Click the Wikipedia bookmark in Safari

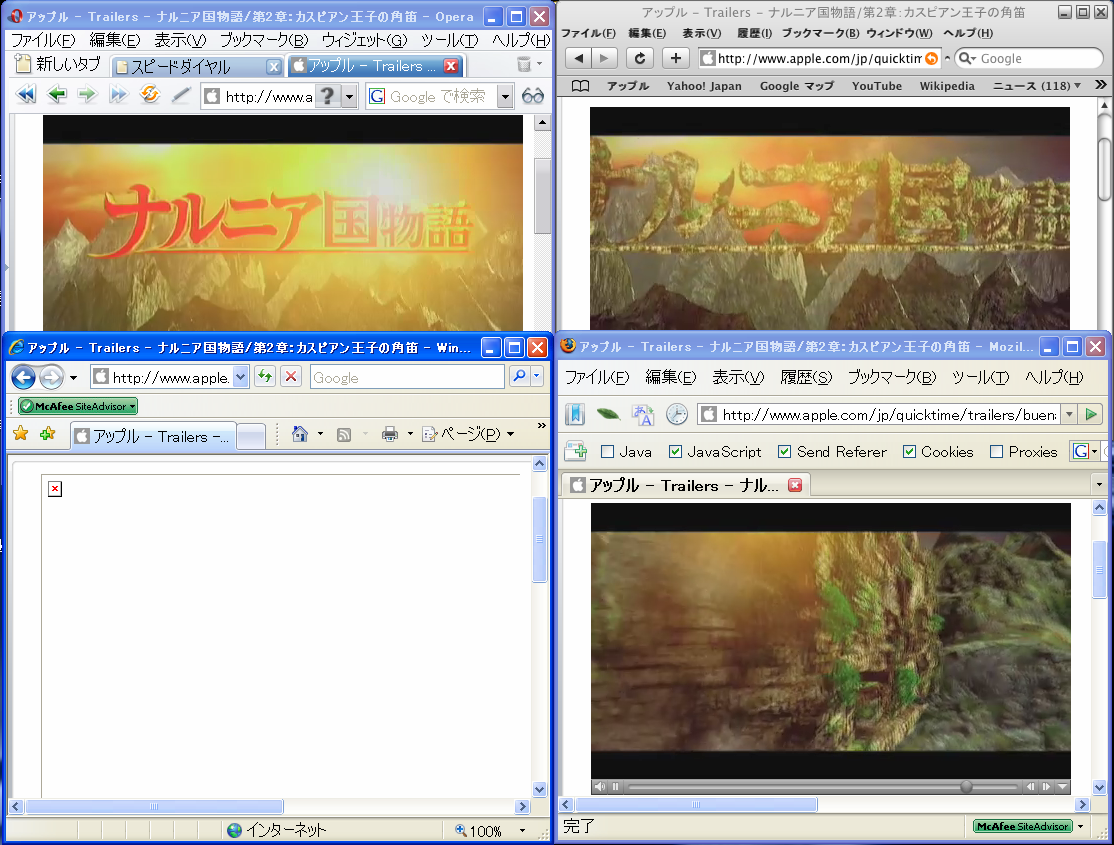pos(947,86)
